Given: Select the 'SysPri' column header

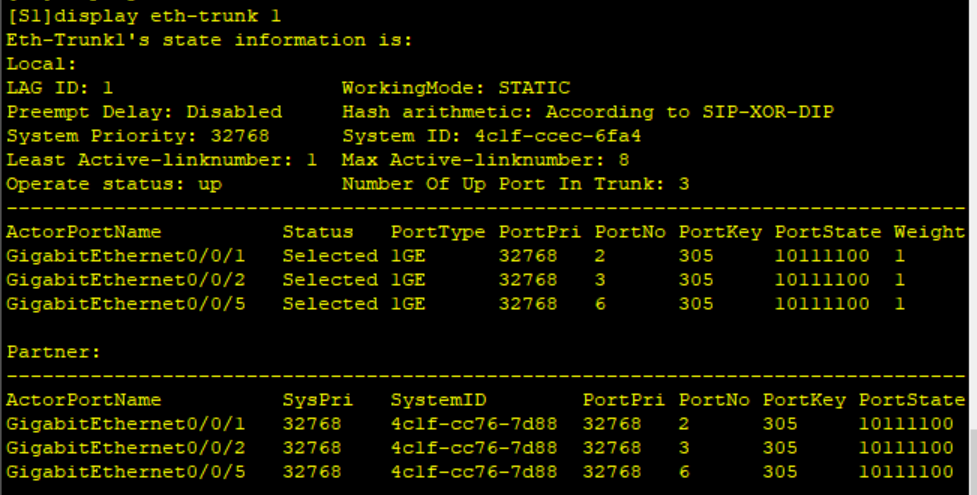Looking at the screenshot, I should point(318,401).
